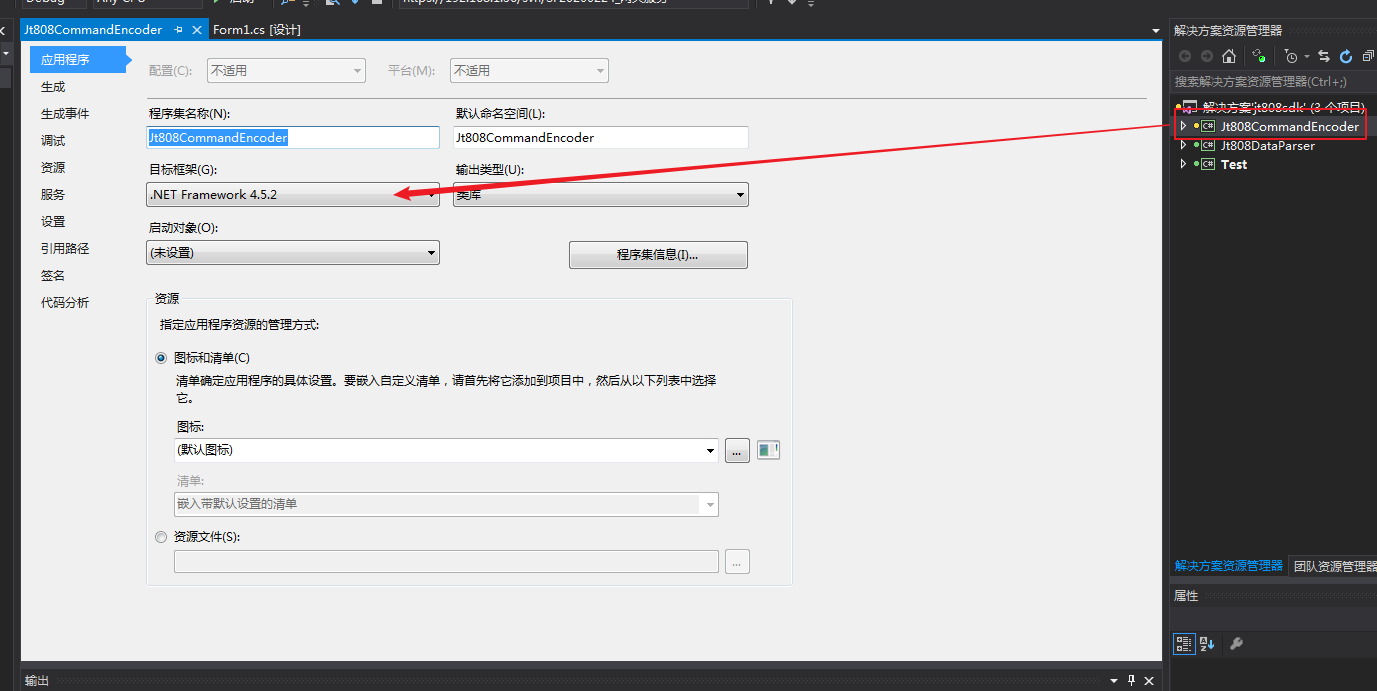Screen dimensions: 1377x691
Task: Click the 默认命名空间 text field
Action: 600,138
